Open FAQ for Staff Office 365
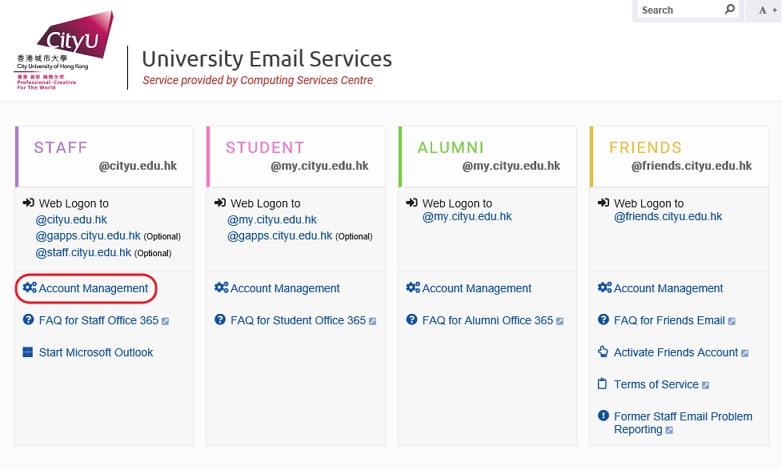Screen dimensions: 782x470 tap(99, 320)
